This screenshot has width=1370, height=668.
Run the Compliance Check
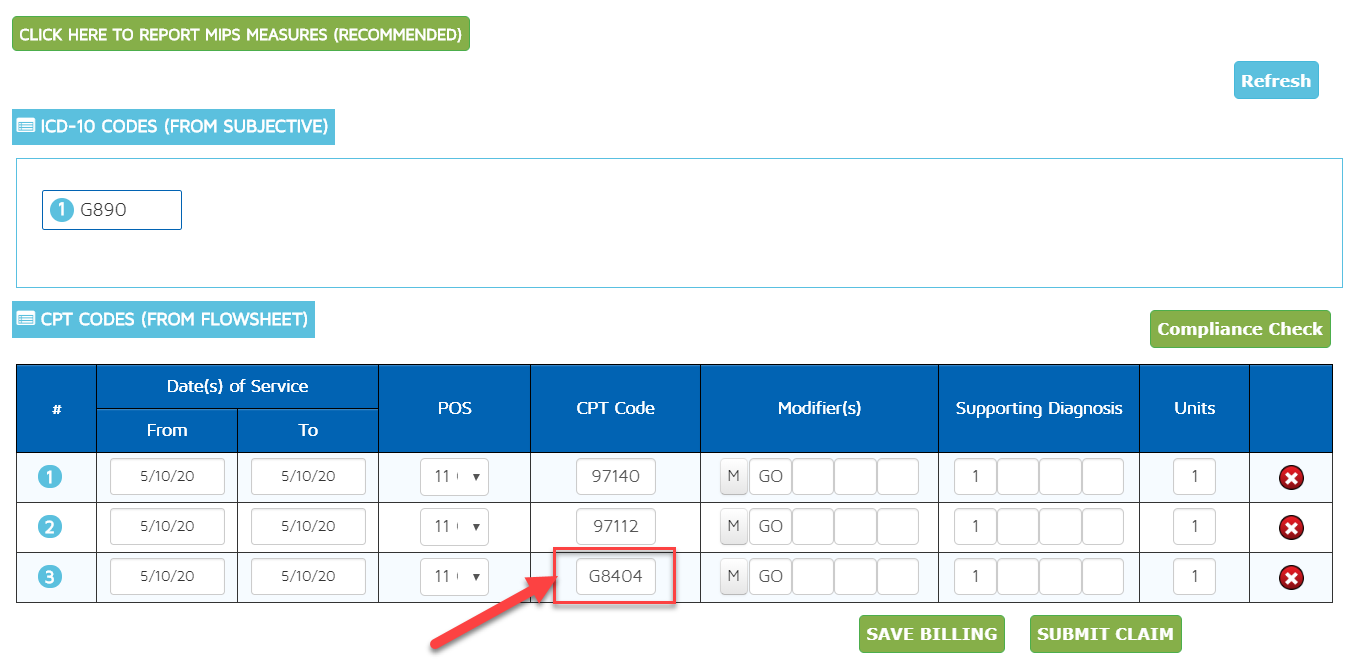(1240, 329)
